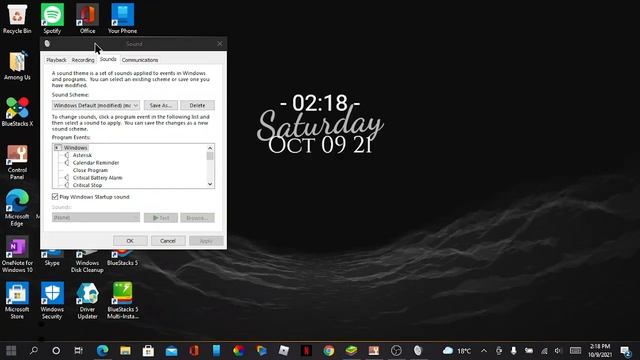Select the OneNote for Windows 10 icon

tap(17, 254)
